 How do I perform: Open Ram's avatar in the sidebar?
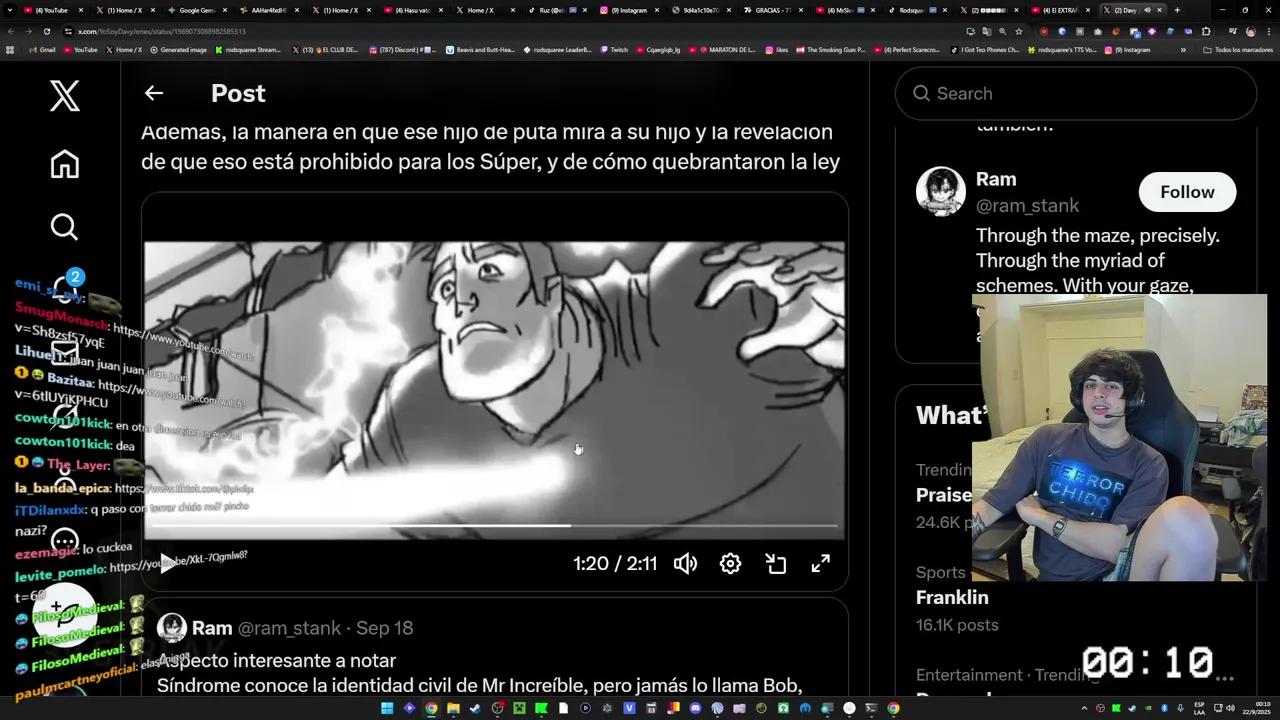coord(941,192)
